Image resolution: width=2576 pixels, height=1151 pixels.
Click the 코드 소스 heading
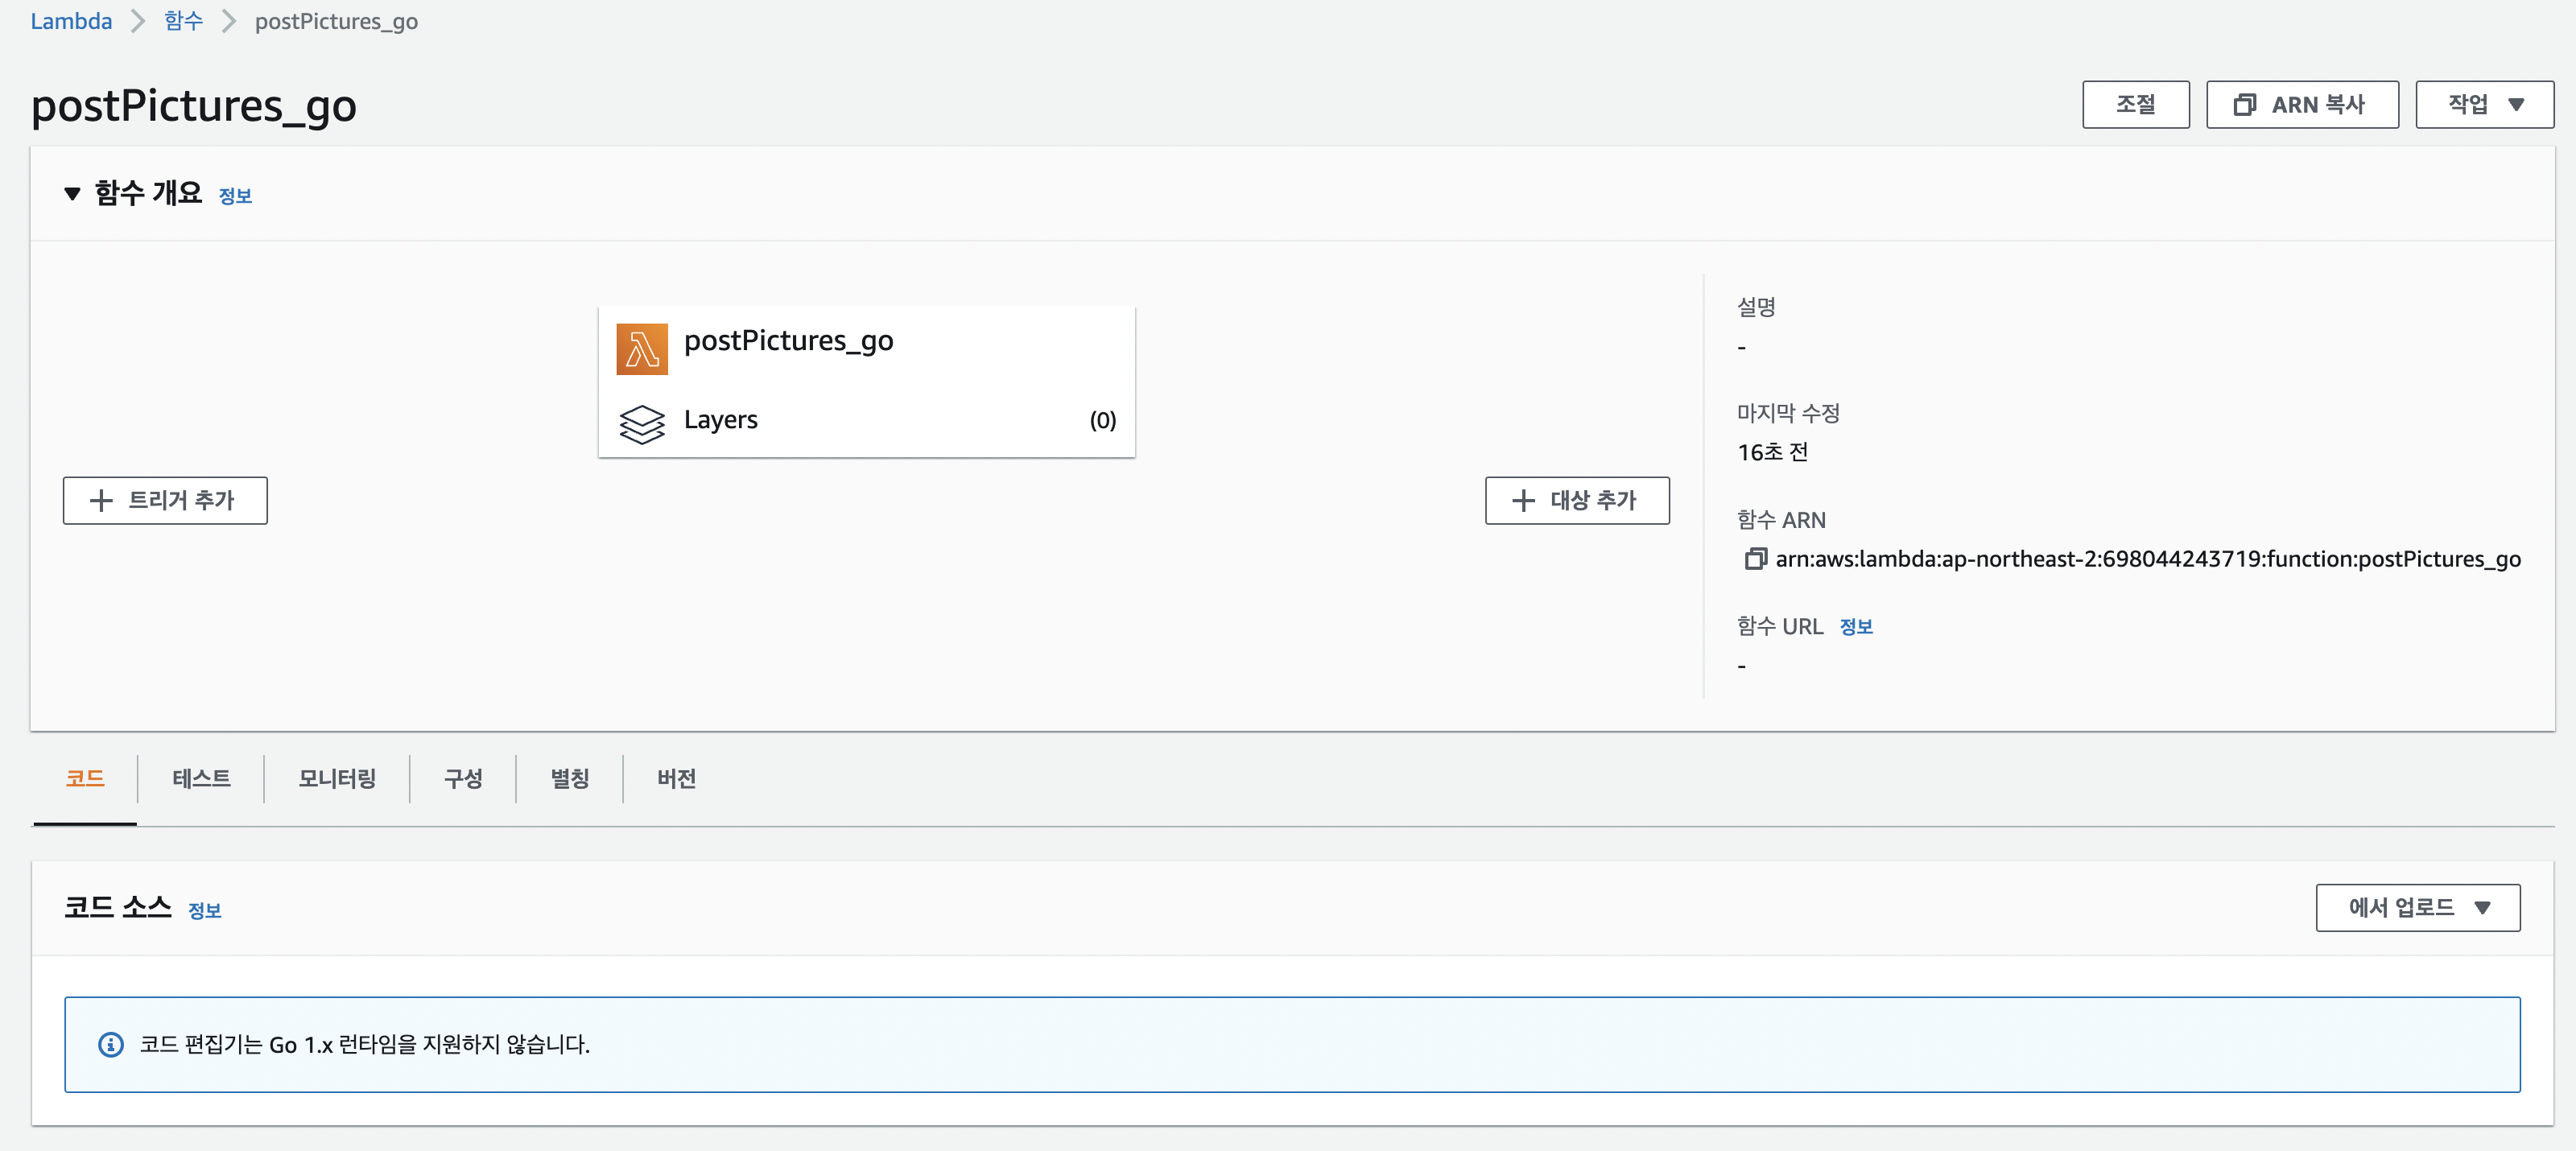click(118, 907)
